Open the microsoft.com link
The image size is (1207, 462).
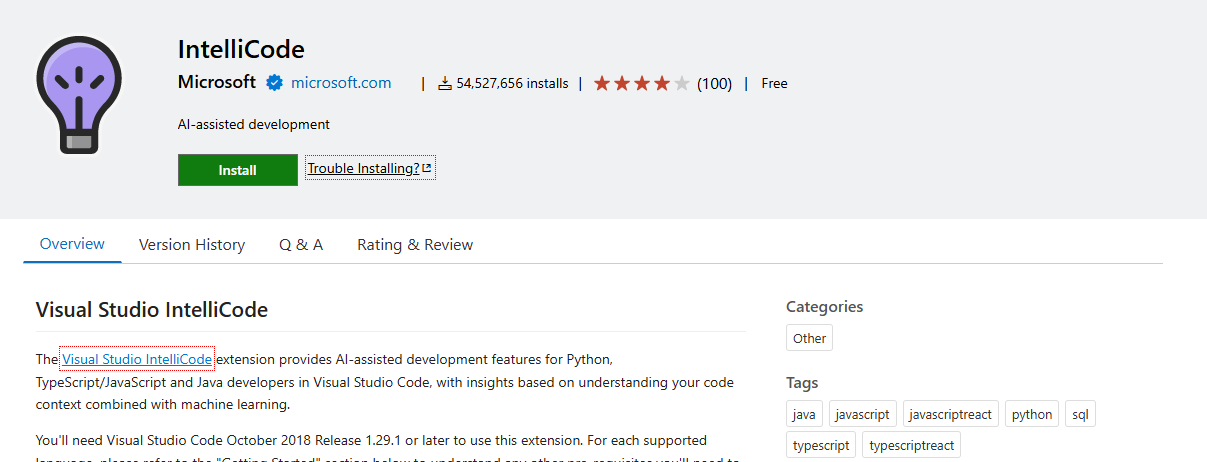click(341, 83)
